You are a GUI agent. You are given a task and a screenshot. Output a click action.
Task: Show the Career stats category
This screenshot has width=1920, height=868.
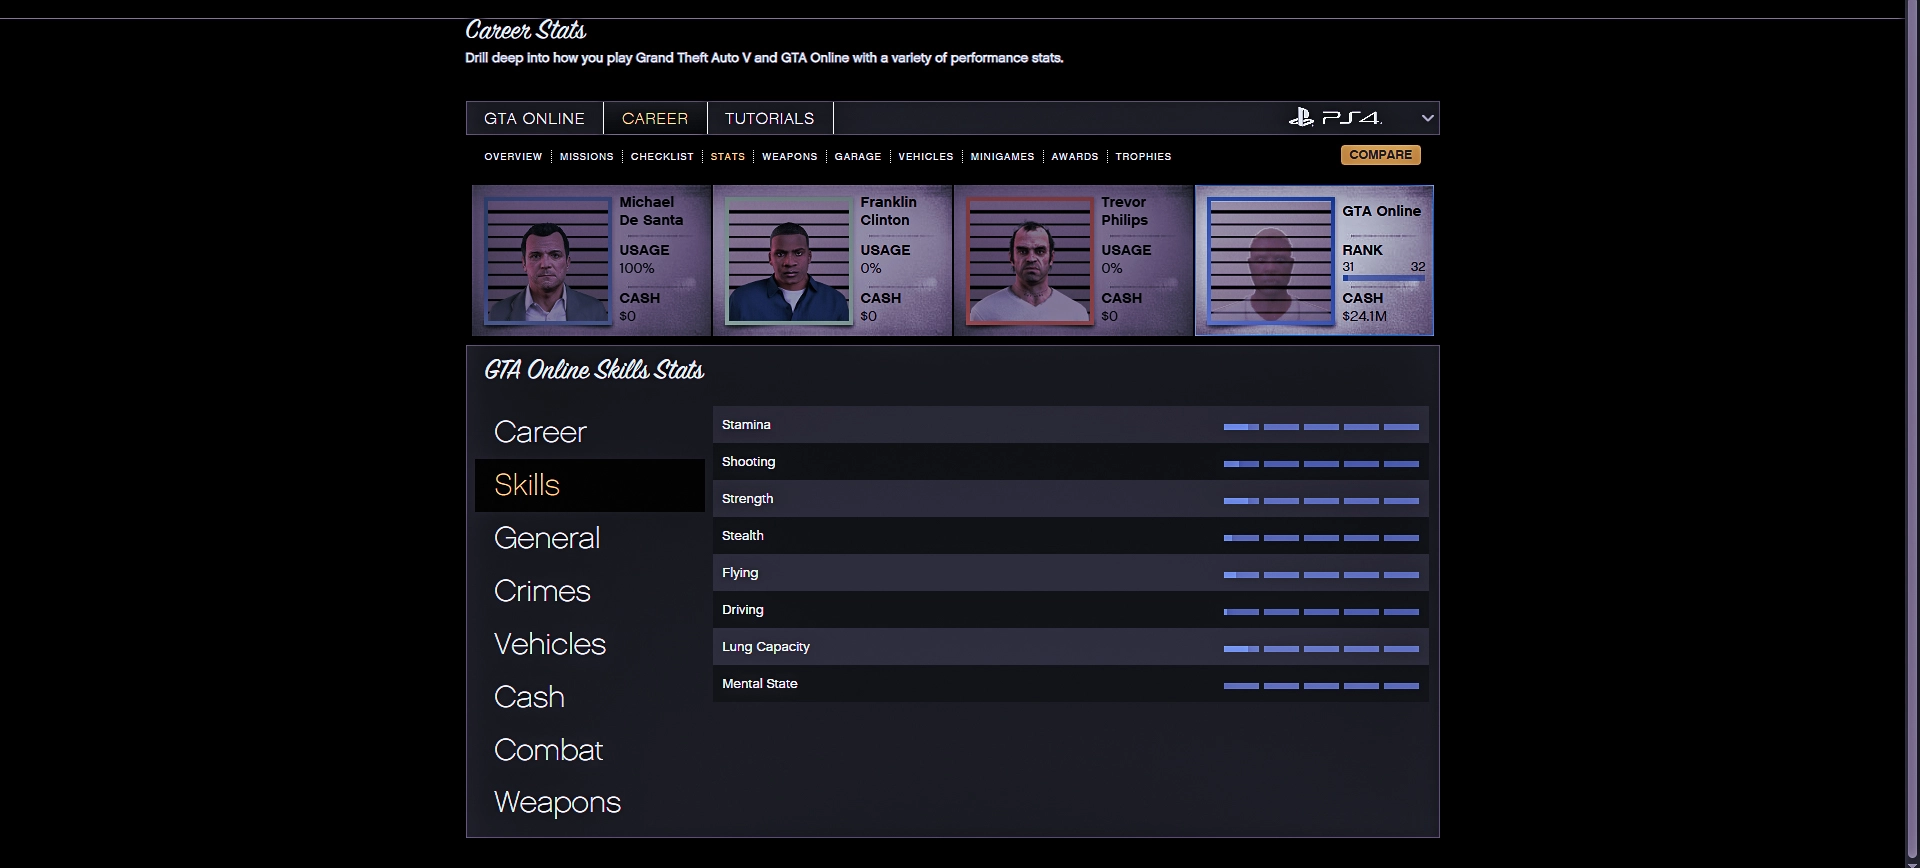[540, 432]
